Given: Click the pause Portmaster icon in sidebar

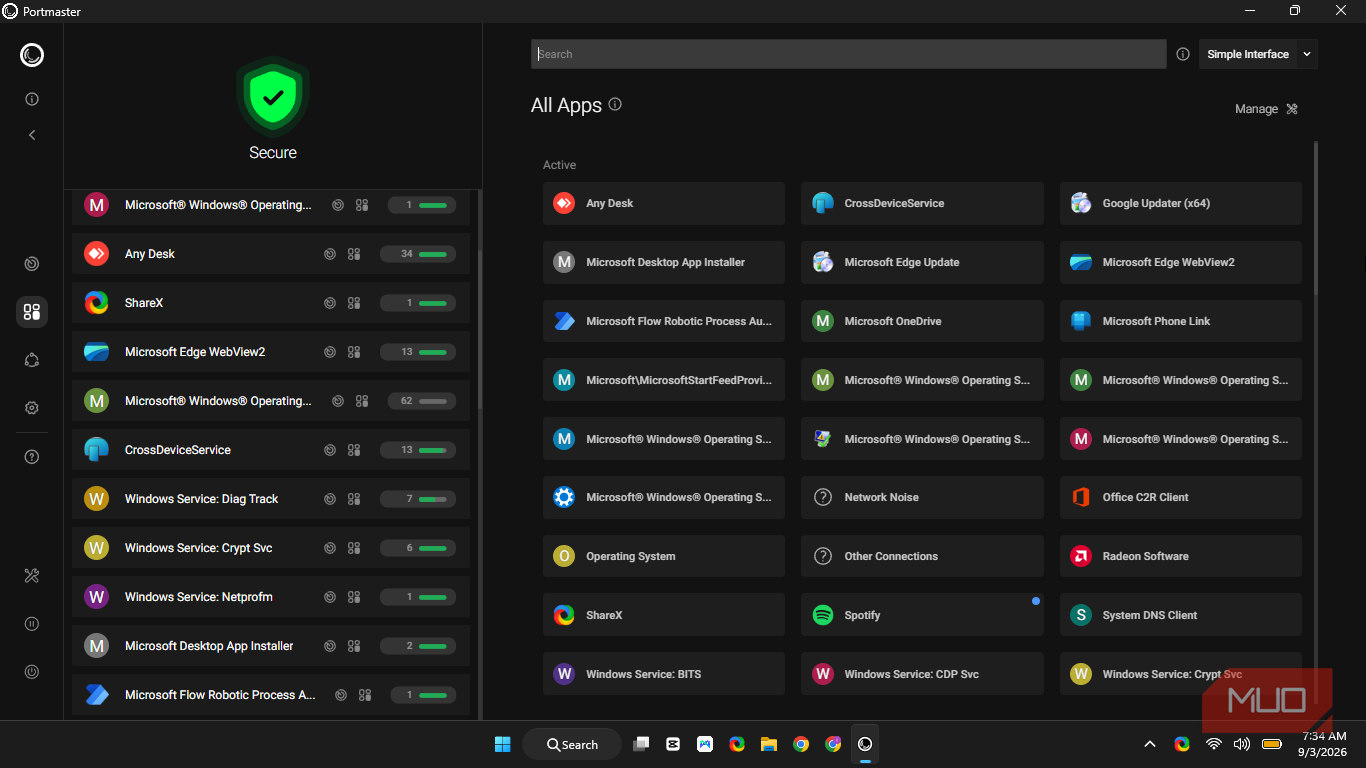Looking at the screenshot, I should (x=32, y=624).
